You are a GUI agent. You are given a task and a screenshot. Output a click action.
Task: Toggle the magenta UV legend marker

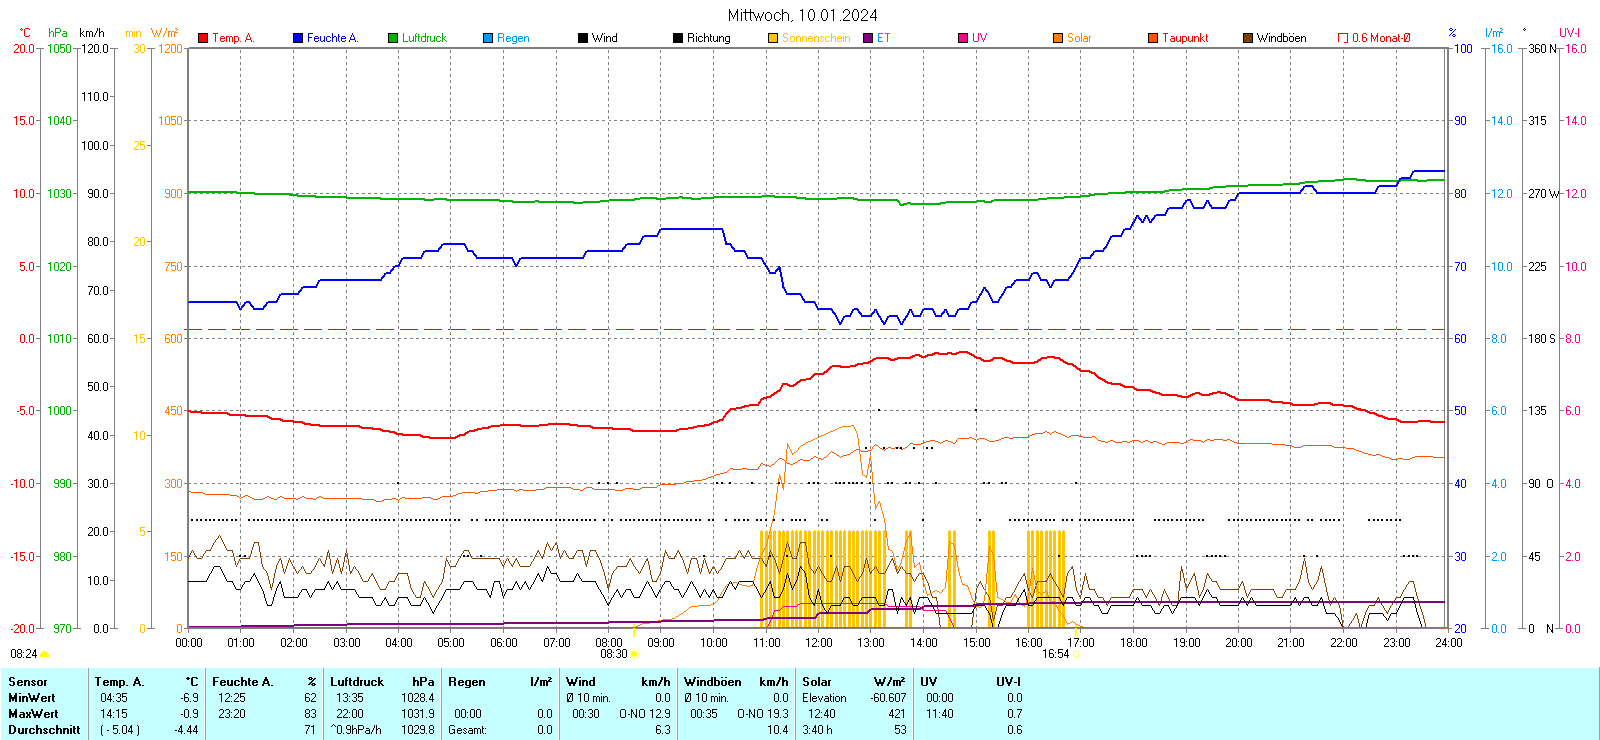[x=963, y=38]
